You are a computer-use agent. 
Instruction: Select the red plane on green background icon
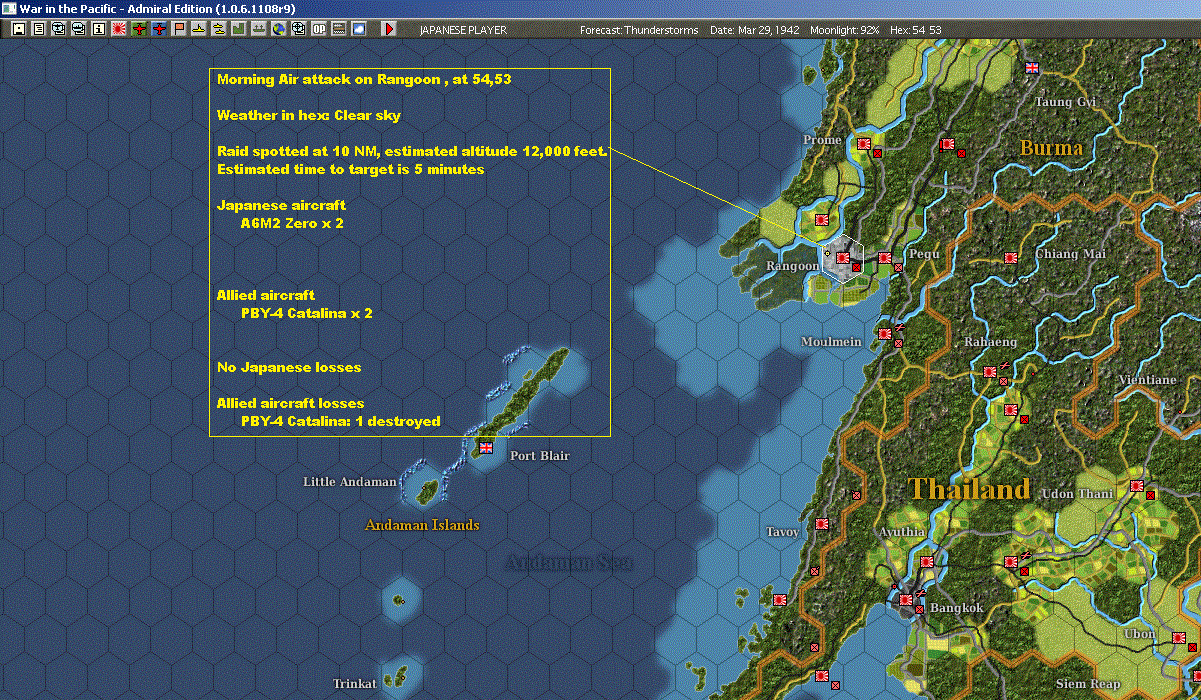click(139, 29)
